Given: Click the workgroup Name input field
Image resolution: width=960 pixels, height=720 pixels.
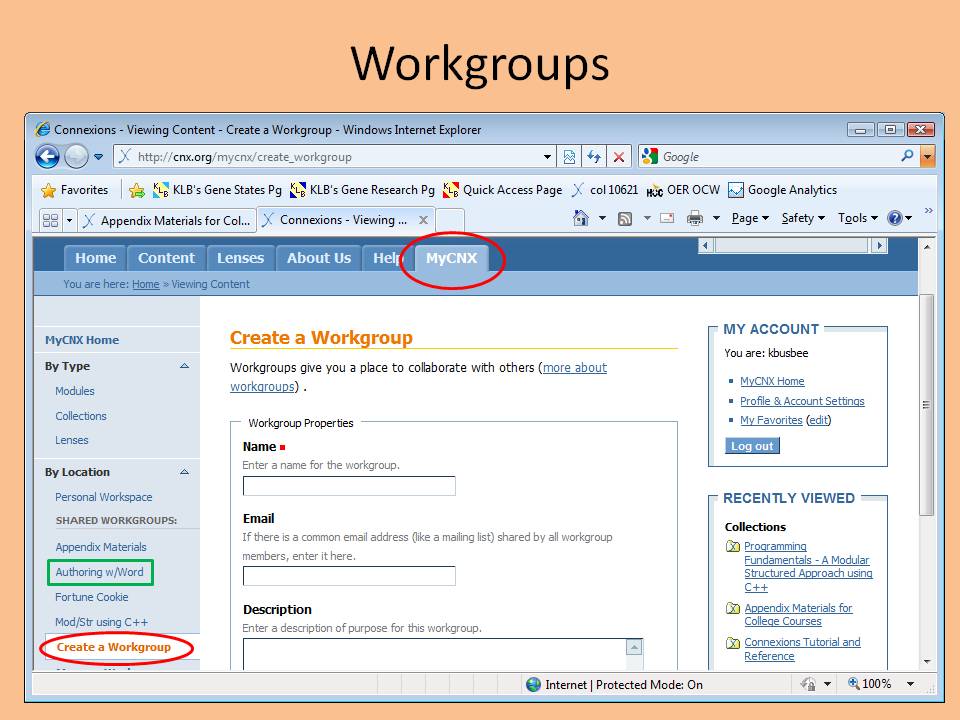Looking at the screenshot, I should (x=349, y=486).
